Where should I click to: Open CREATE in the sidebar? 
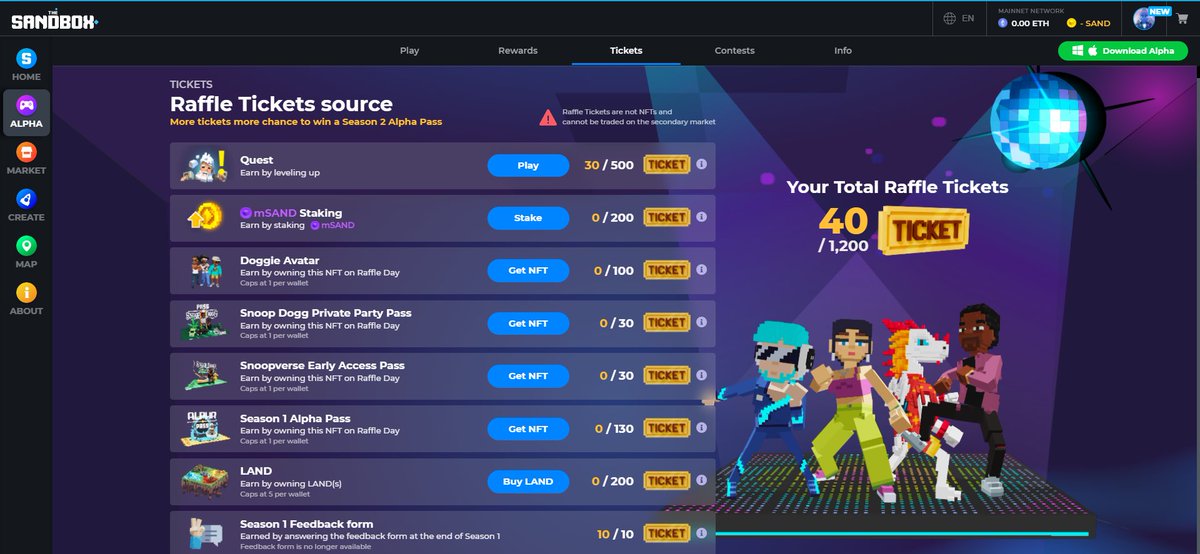(26, 207)
